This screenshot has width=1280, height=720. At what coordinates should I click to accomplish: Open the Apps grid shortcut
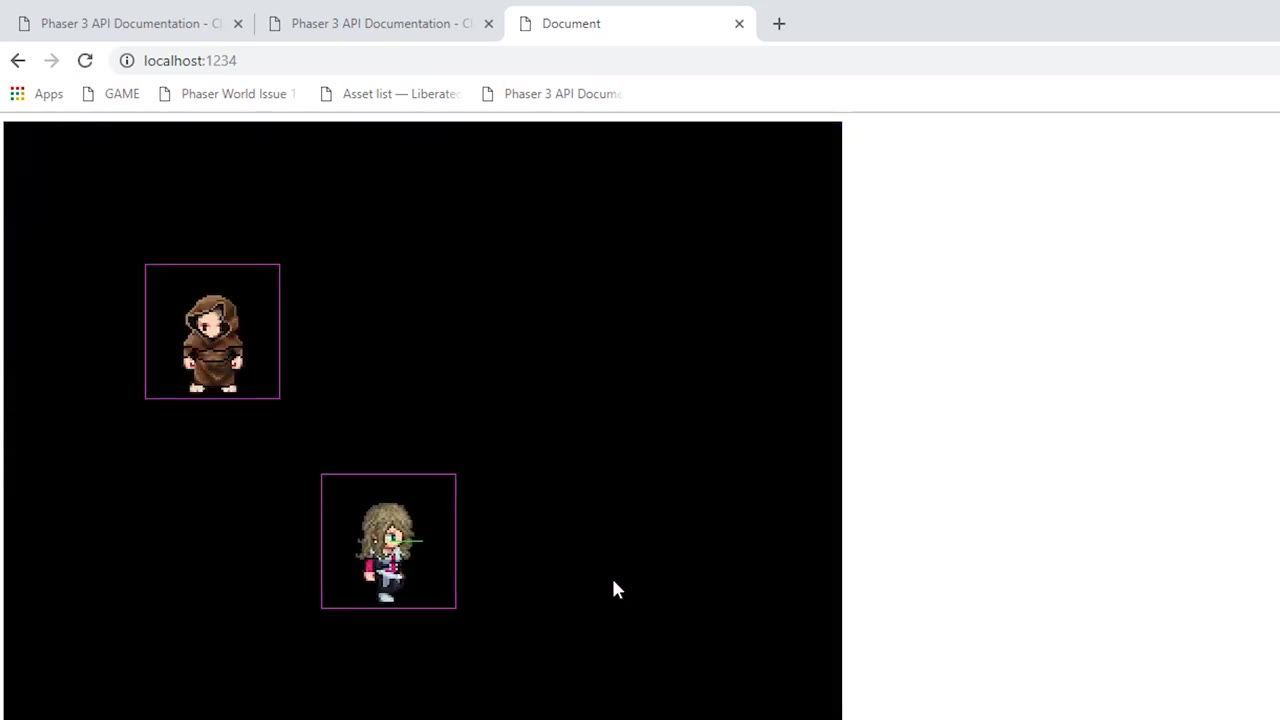(37, 94)
